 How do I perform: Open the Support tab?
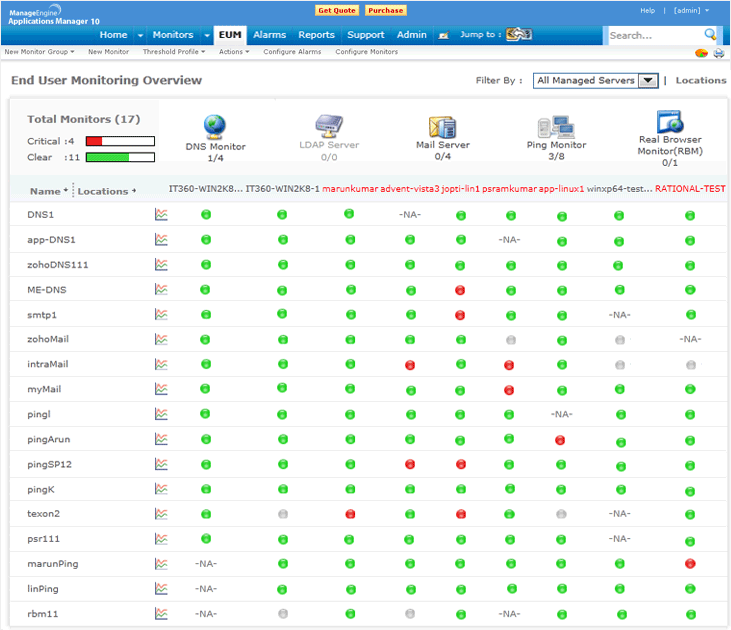pyautogui.click(x=366, y=35)
